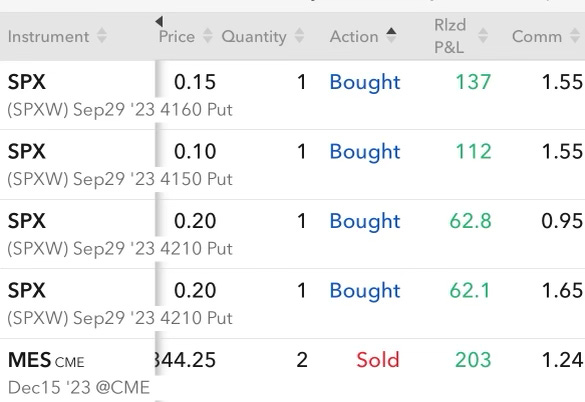The height and width of the screenshot is (402, 585).
Task: Sort by the Quantity column arrows
Action: pos(299,36)
